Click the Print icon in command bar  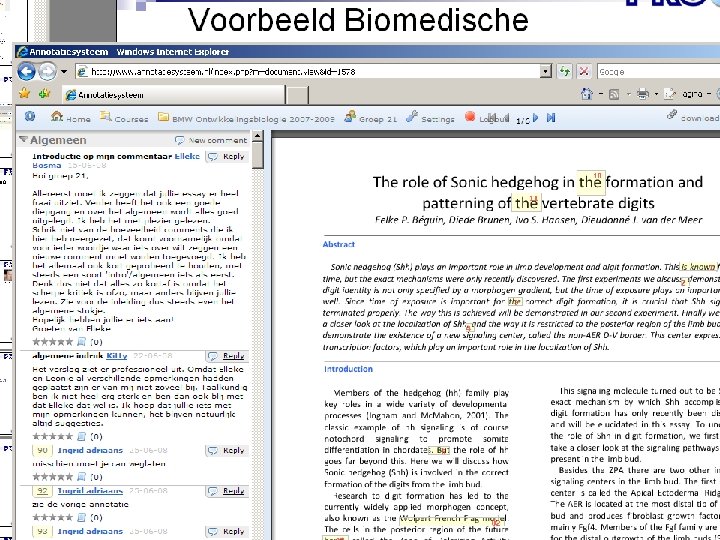tap(643, 94)
